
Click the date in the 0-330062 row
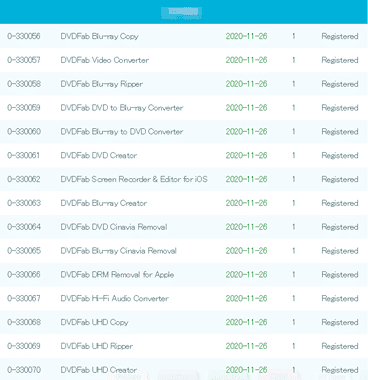pos(246,179)
